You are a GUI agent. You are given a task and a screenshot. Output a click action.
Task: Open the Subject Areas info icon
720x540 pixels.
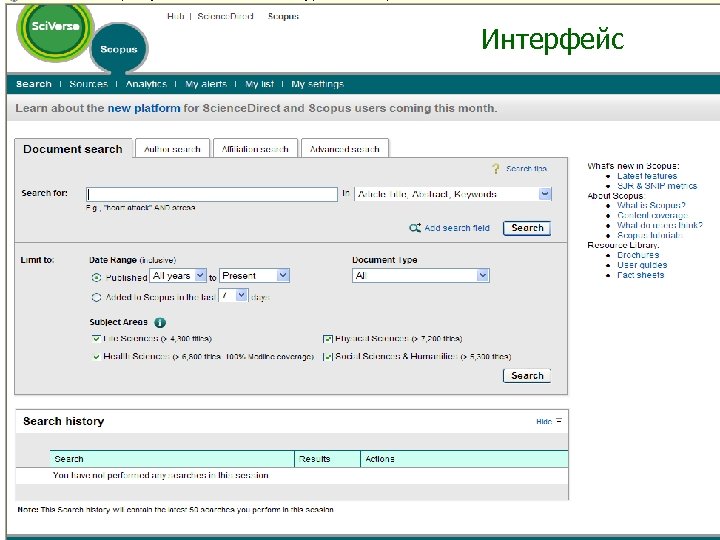(160, 322)
